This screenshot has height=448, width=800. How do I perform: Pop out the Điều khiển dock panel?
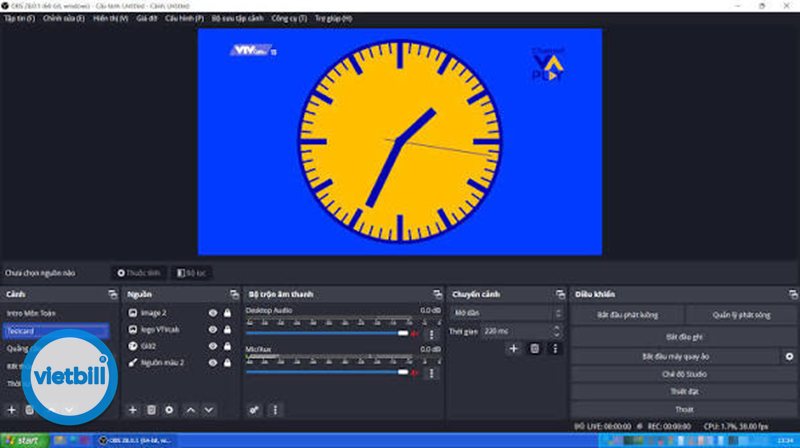click(792, 294)
